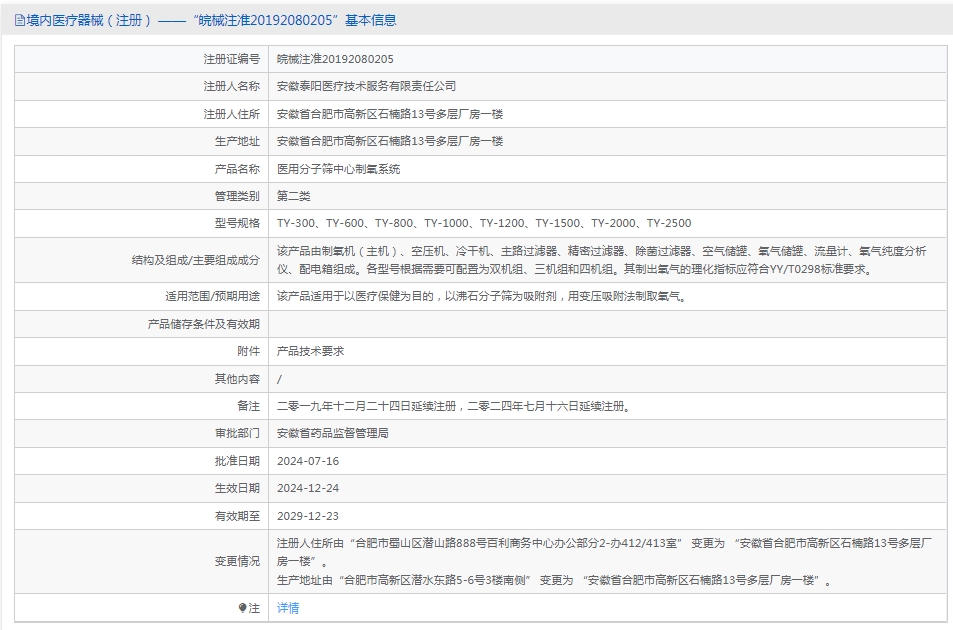
Task: Click the 产品储存条件及有效期 row label
Action: pyautogui.click(x=203, y=324)
